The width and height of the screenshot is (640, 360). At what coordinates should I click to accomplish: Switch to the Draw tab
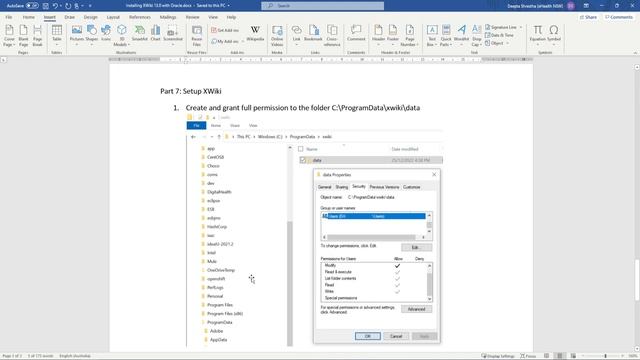coord(70,17)
